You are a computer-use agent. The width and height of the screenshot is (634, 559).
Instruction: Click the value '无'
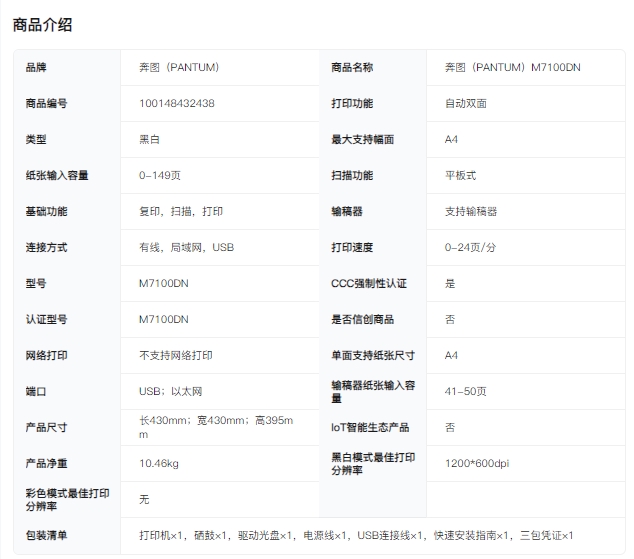pyautogui.click(x=144, y=499)
